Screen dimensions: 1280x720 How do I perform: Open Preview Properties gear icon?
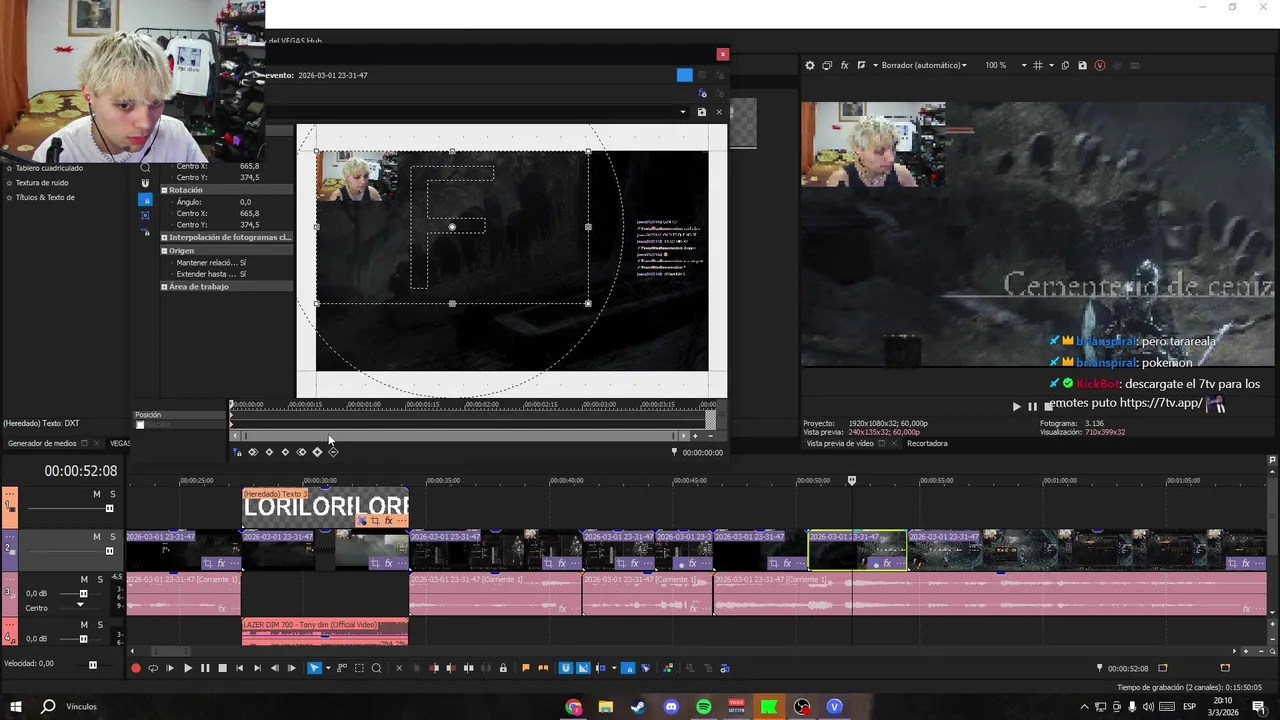(810, 65)
